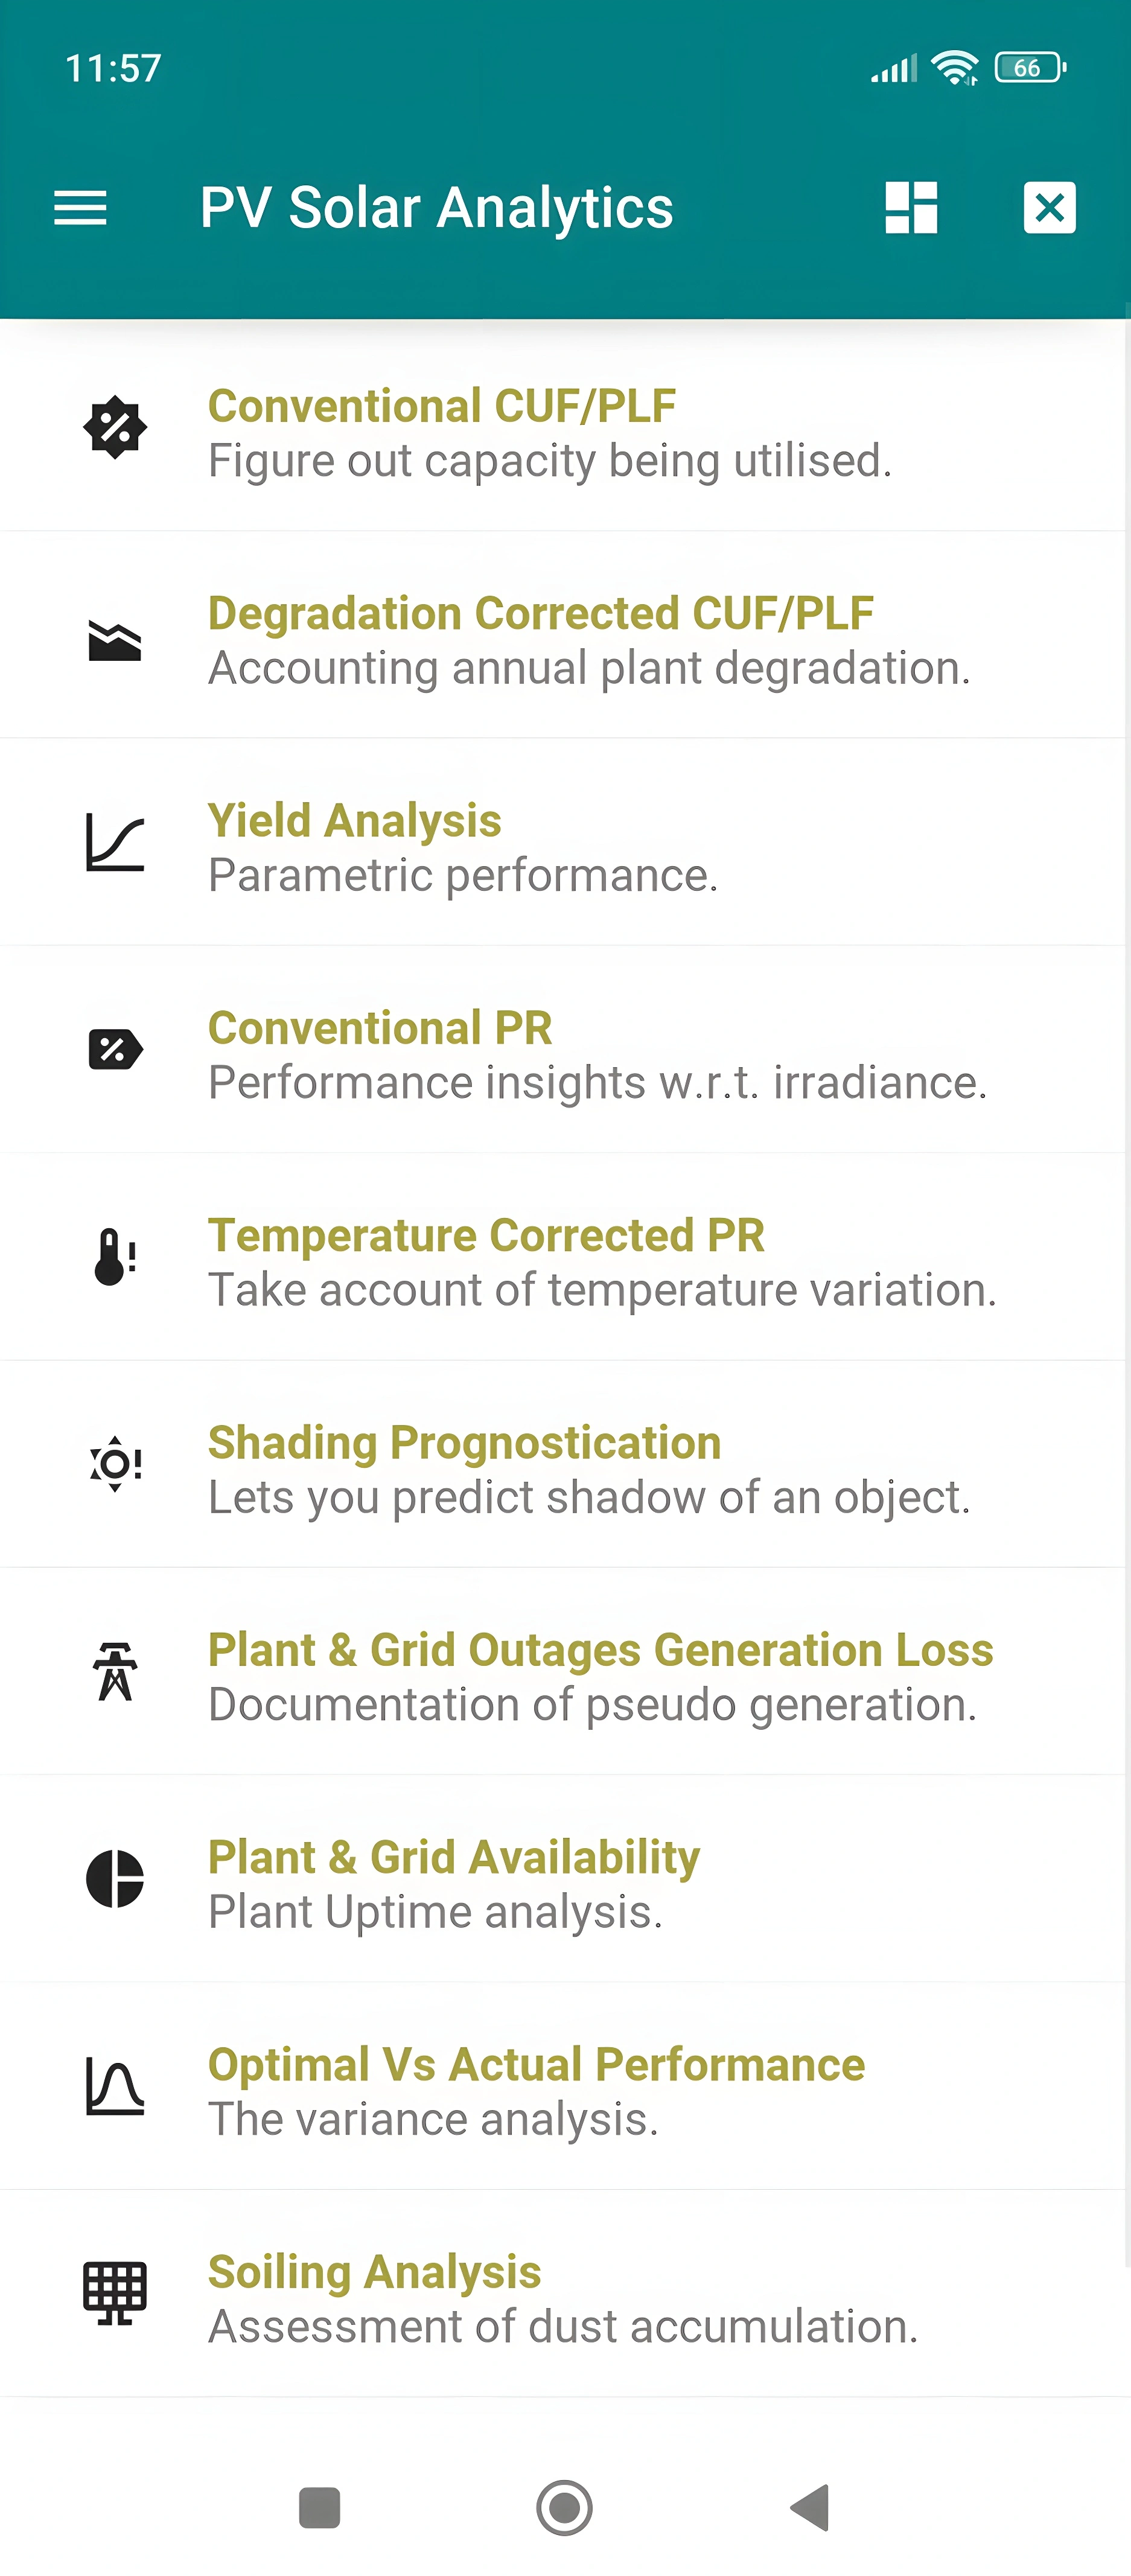Tap the solar panel Soiling Analysis icon

tap(115, 2292)
